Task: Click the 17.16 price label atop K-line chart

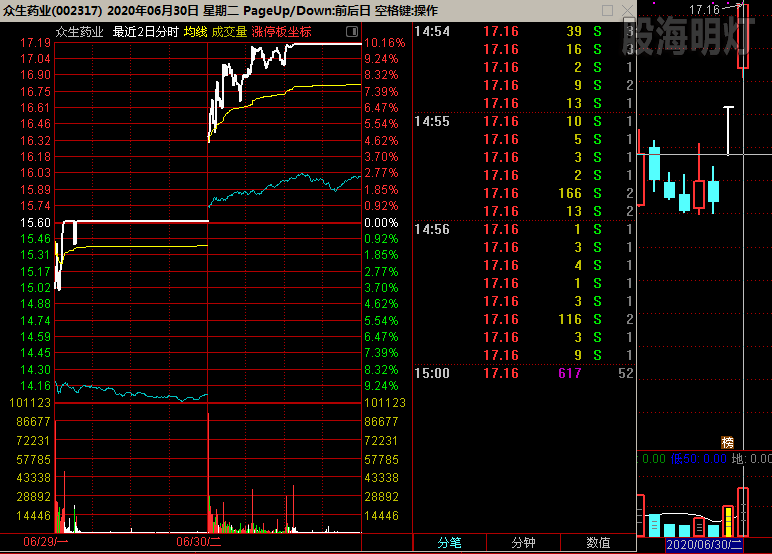Action: pos(704,10)
